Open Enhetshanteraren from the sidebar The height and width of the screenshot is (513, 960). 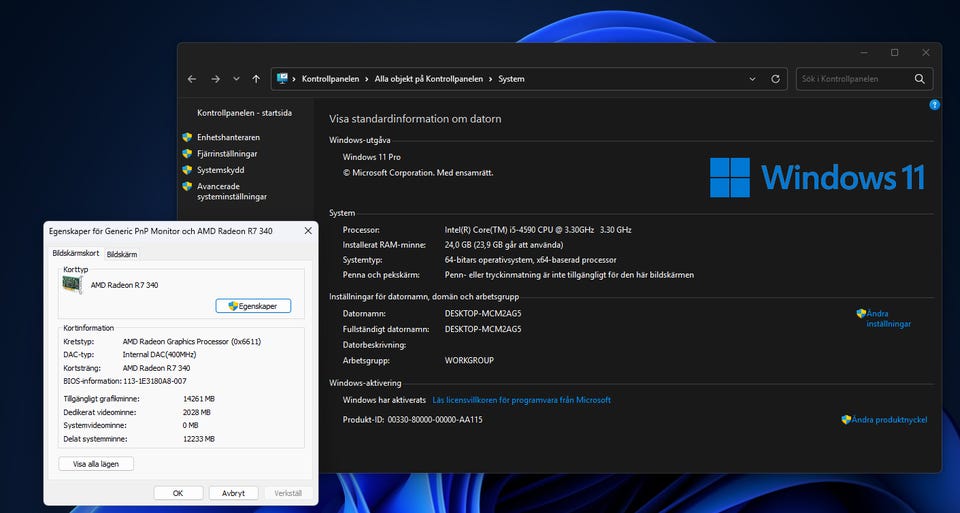[228, 137]
